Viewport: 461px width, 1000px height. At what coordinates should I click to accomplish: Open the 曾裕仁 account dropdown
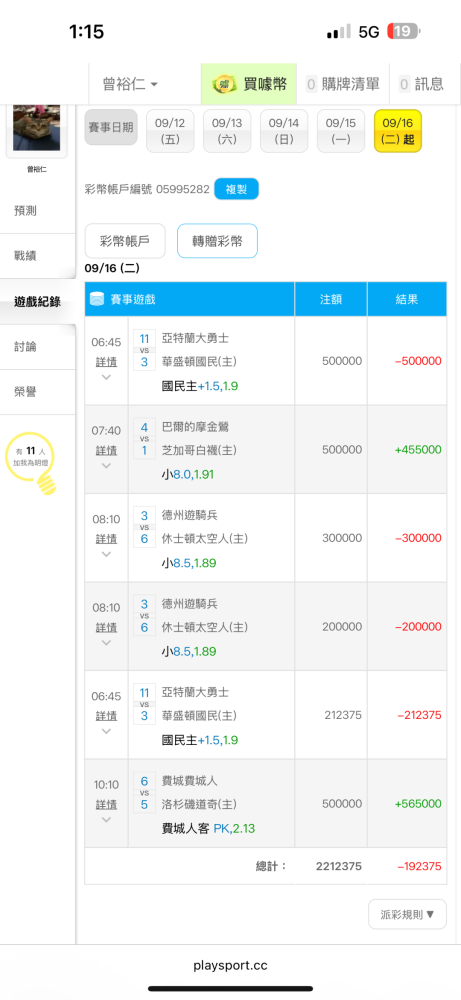coord(130,84)
